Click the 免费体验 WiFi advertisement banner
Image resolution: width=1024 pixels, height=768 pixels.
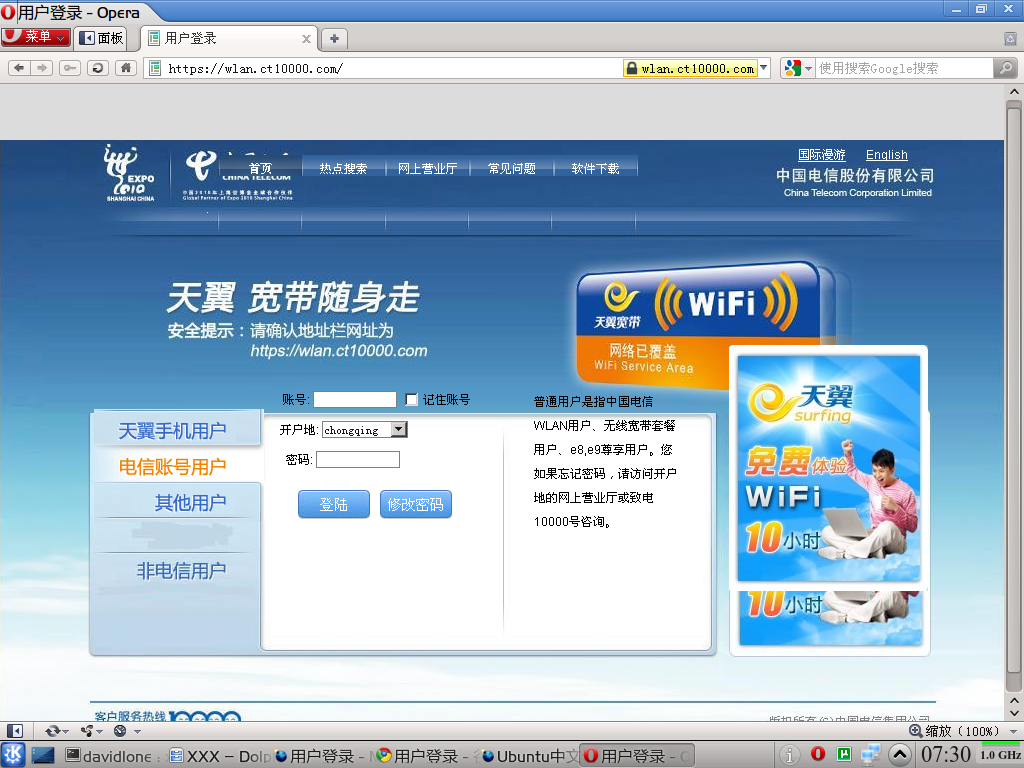coord(829,468)
